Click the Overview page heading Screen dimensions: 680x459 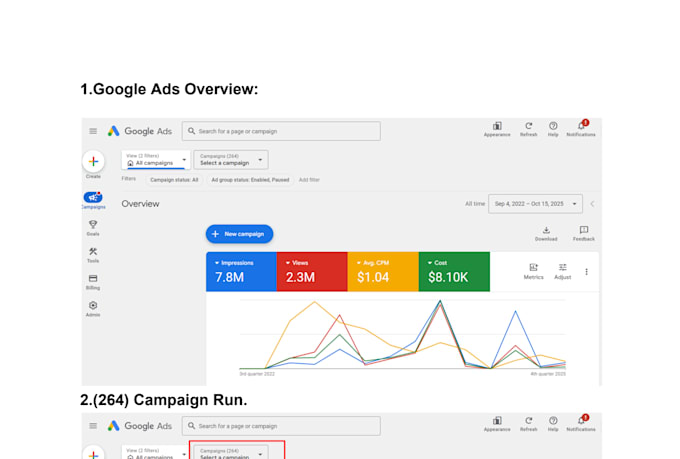click(140, 204)
